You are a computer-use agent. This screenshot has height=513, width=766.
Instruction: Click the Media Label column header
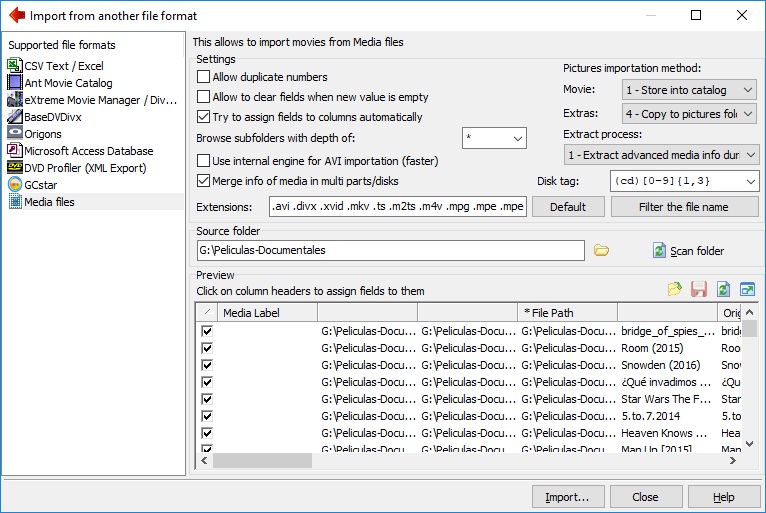[266, 313]
